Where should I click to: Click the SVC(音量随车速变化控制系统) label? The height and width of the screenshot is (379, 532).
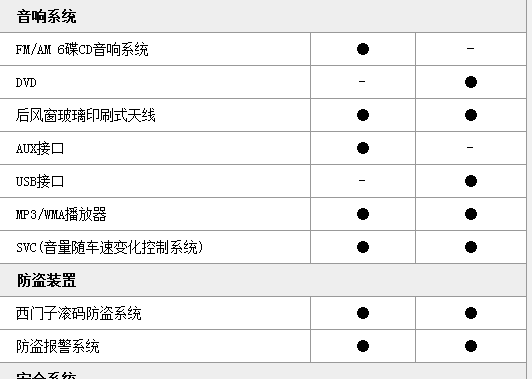pos(110,247)
